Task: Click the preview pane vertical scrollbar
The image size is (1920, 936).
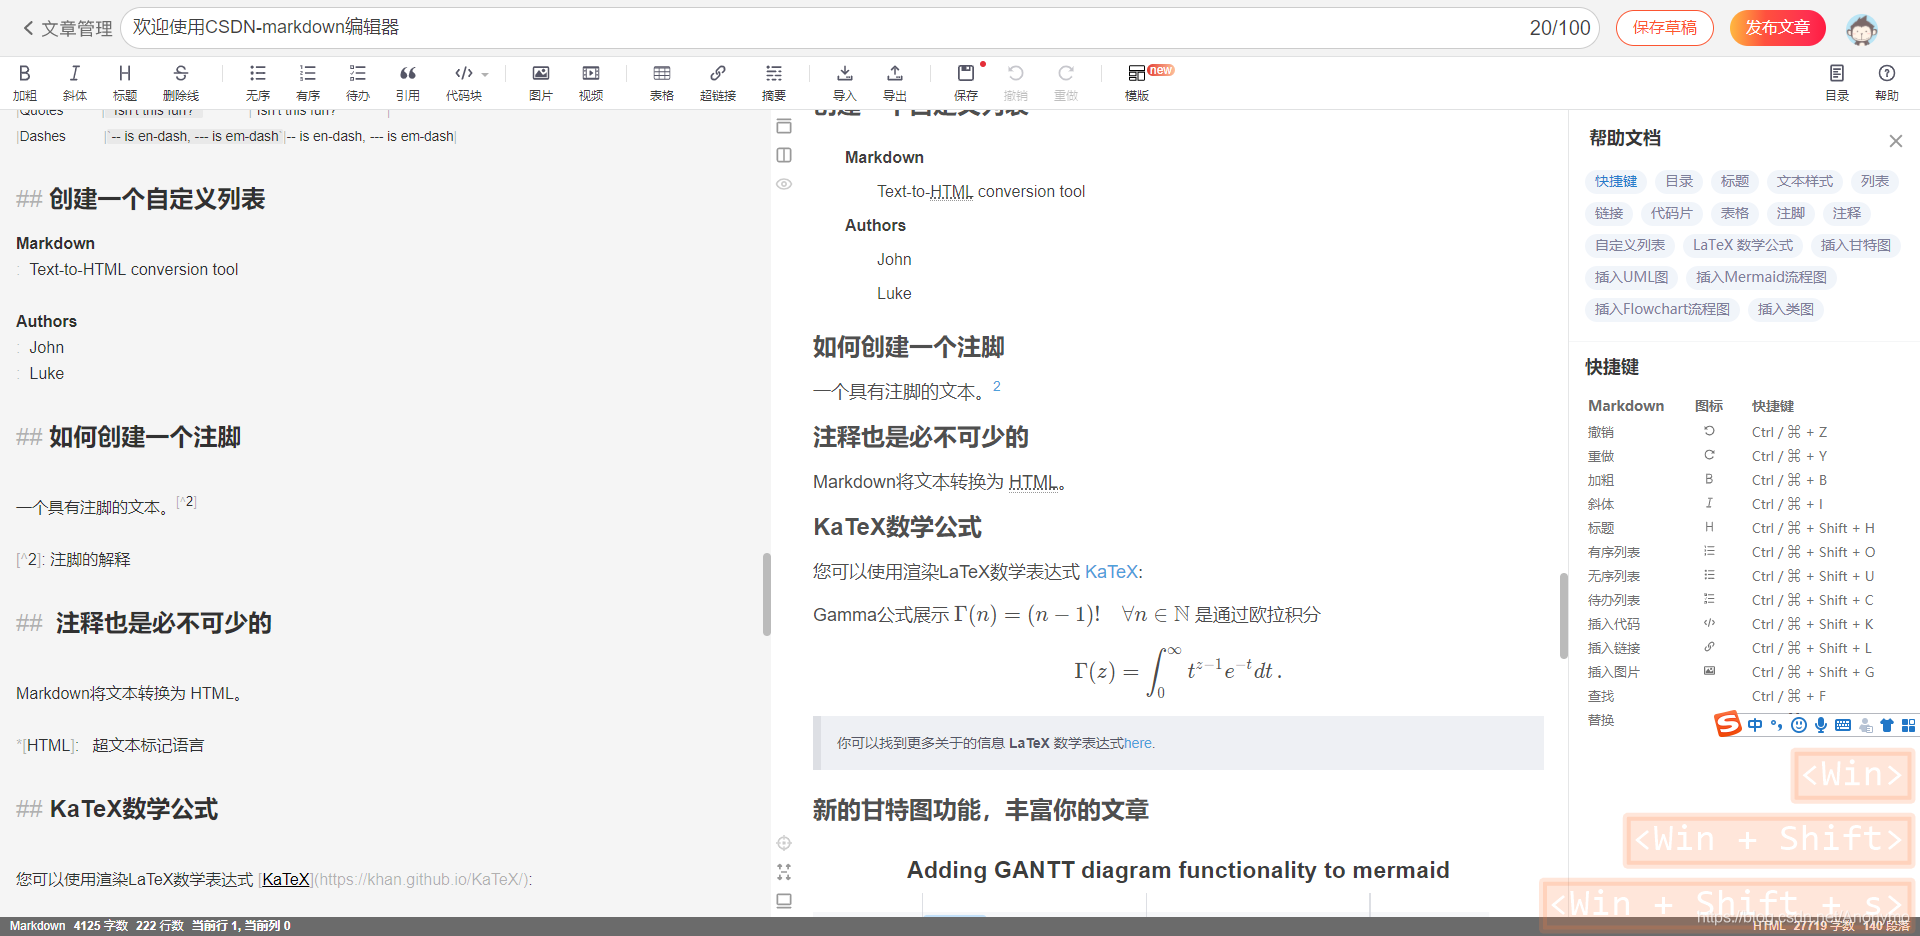Action: pos(1563,616)
